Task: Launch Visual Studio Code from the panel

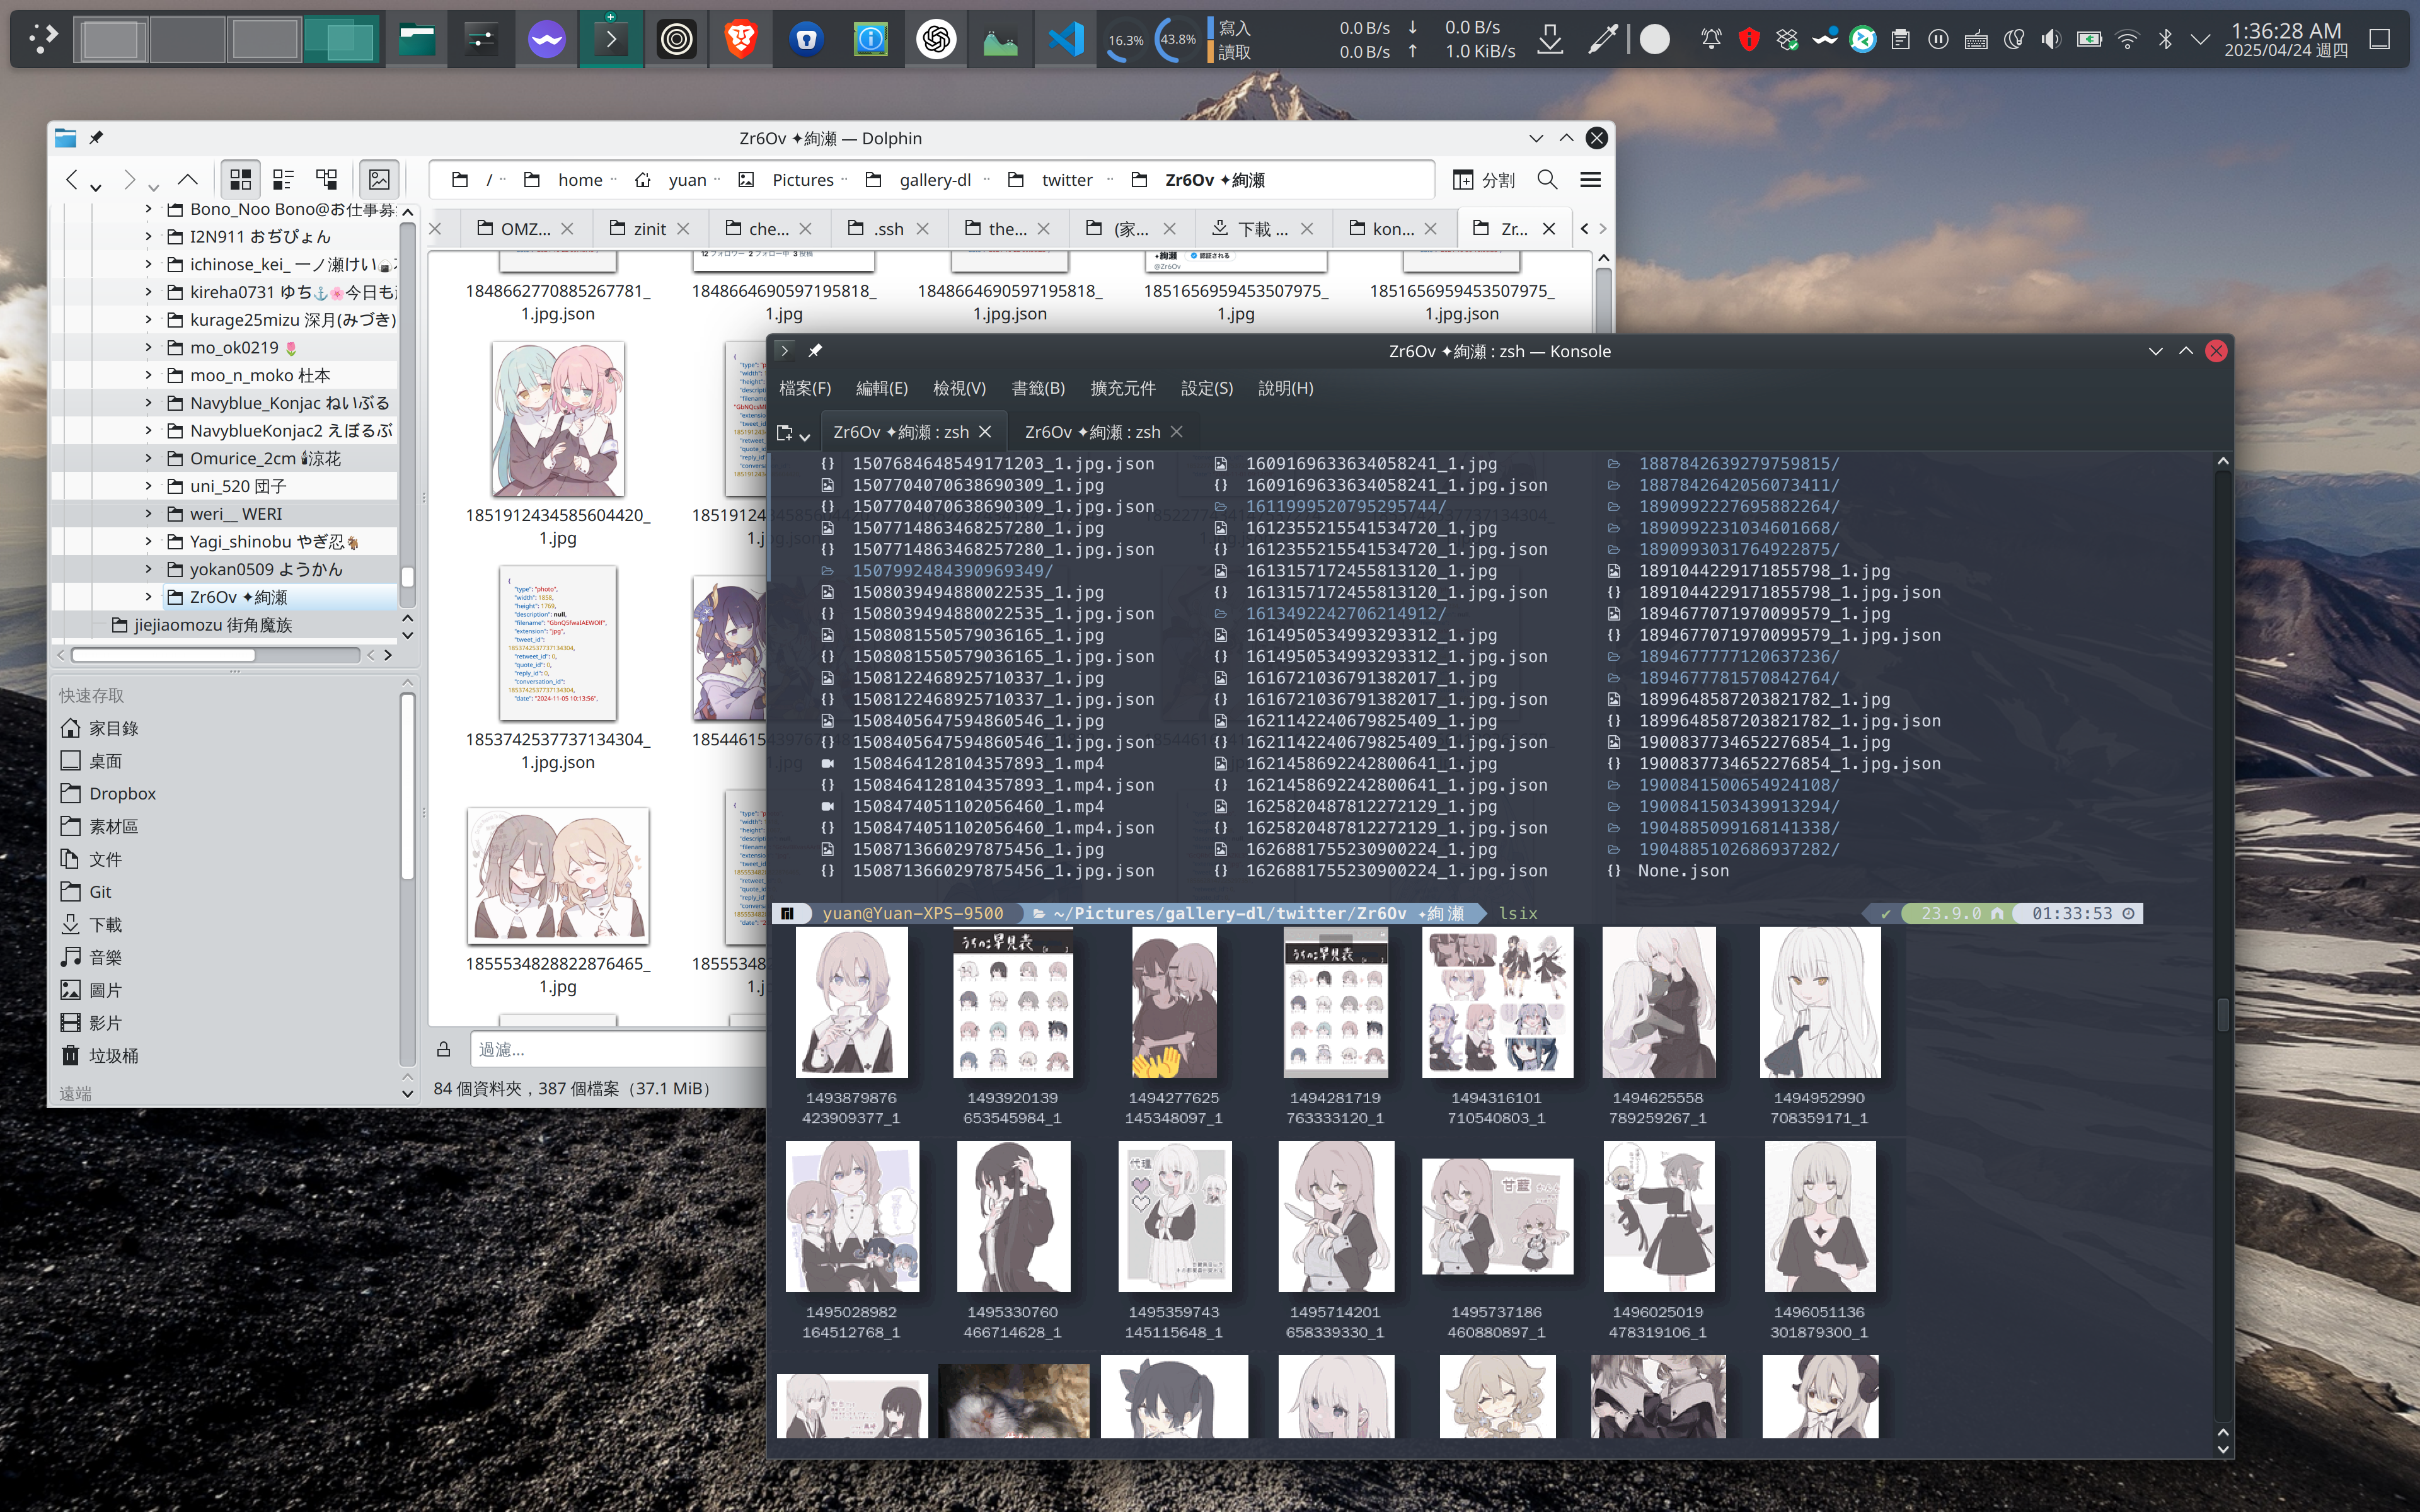Action: coord(1065,39)
